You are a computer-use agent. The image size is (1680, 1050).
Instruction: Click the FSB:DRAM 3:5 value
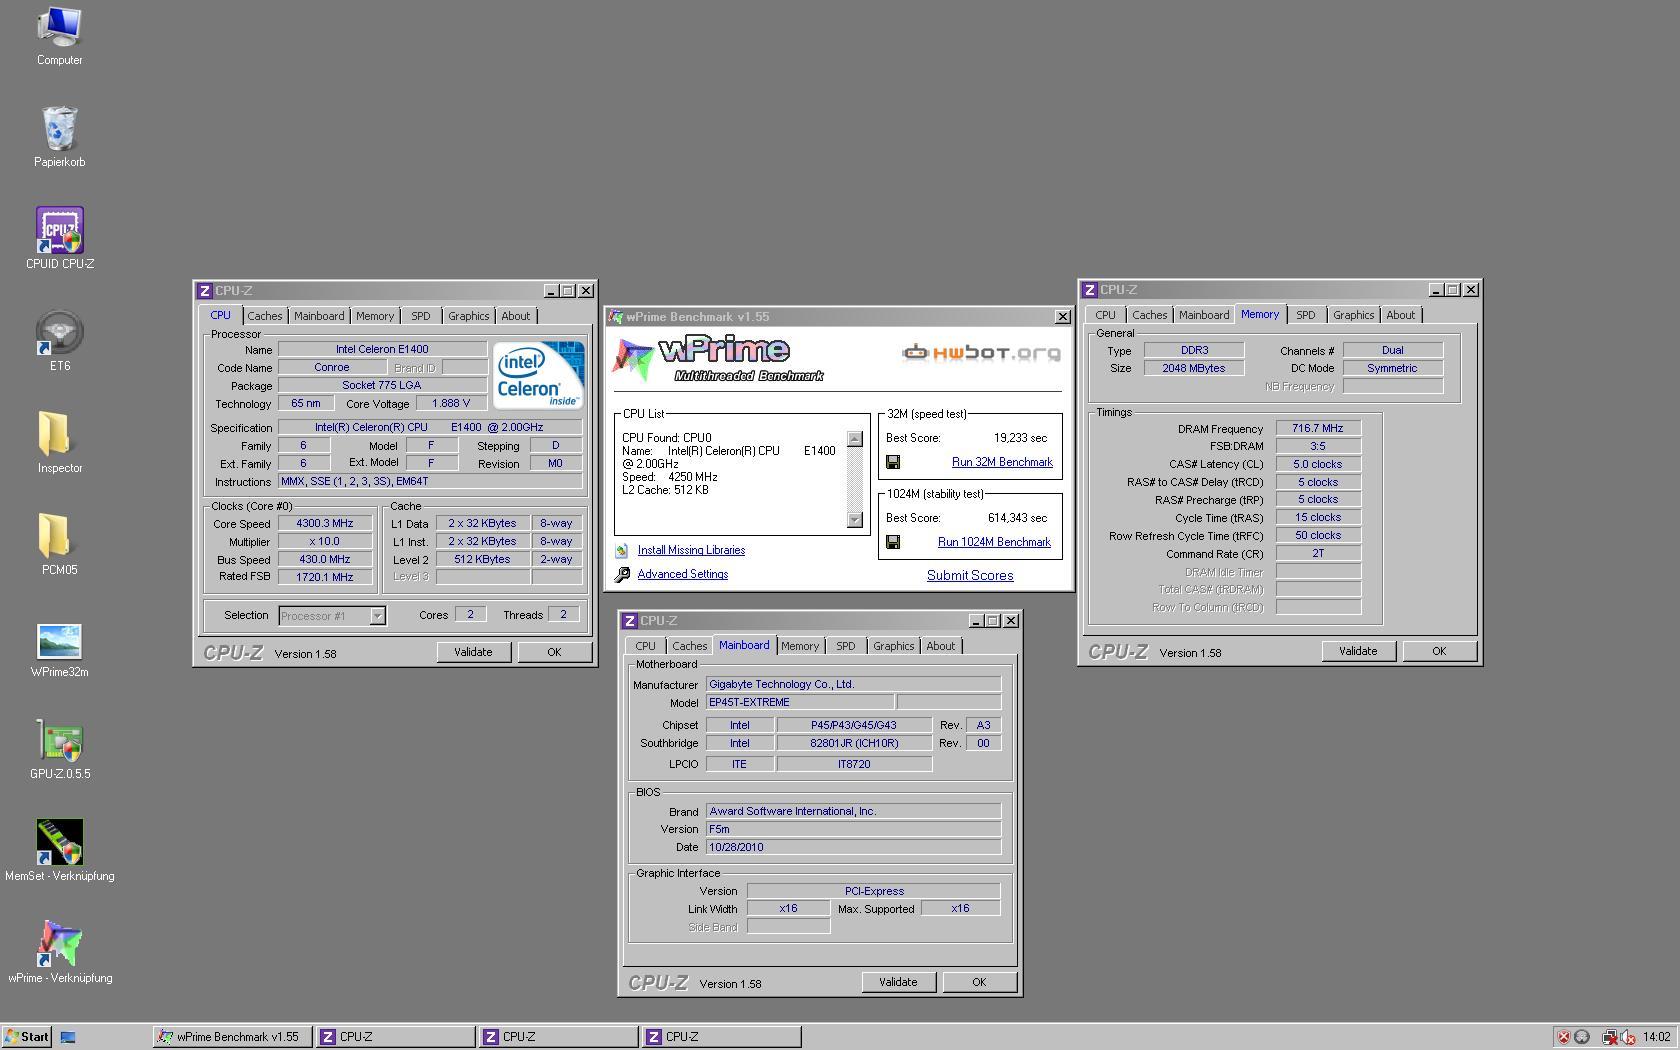point(1318,446)
